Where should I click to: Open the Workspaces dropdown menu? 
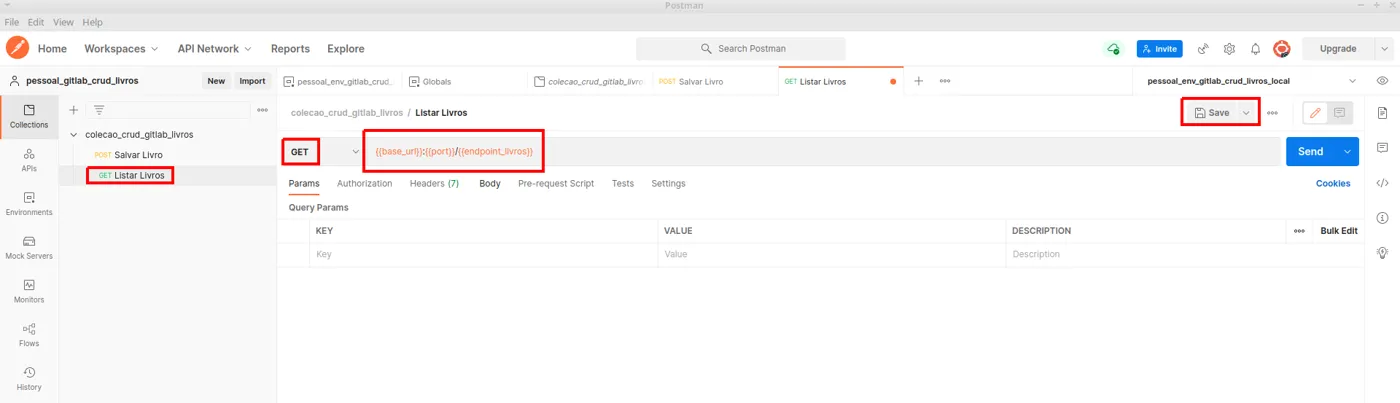pos(121,49)
